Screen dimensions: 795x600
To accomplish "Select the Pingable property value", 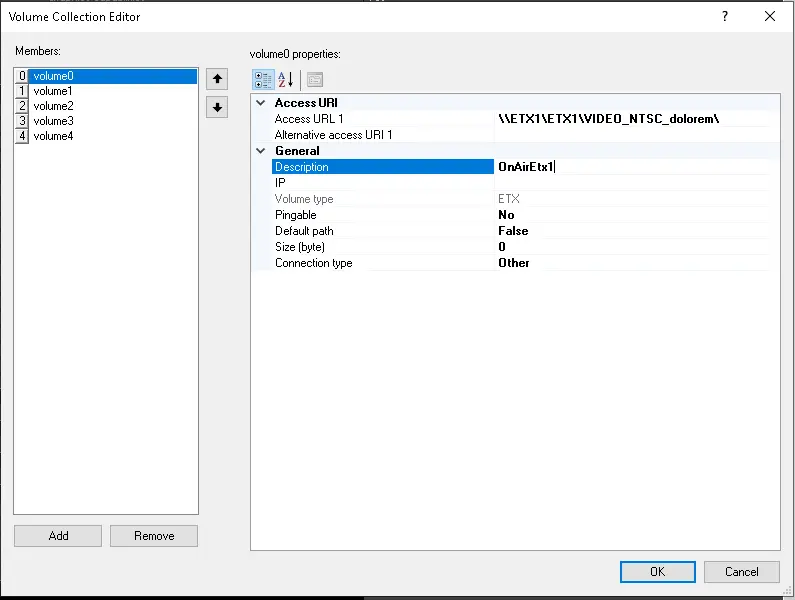I will 632,215.
